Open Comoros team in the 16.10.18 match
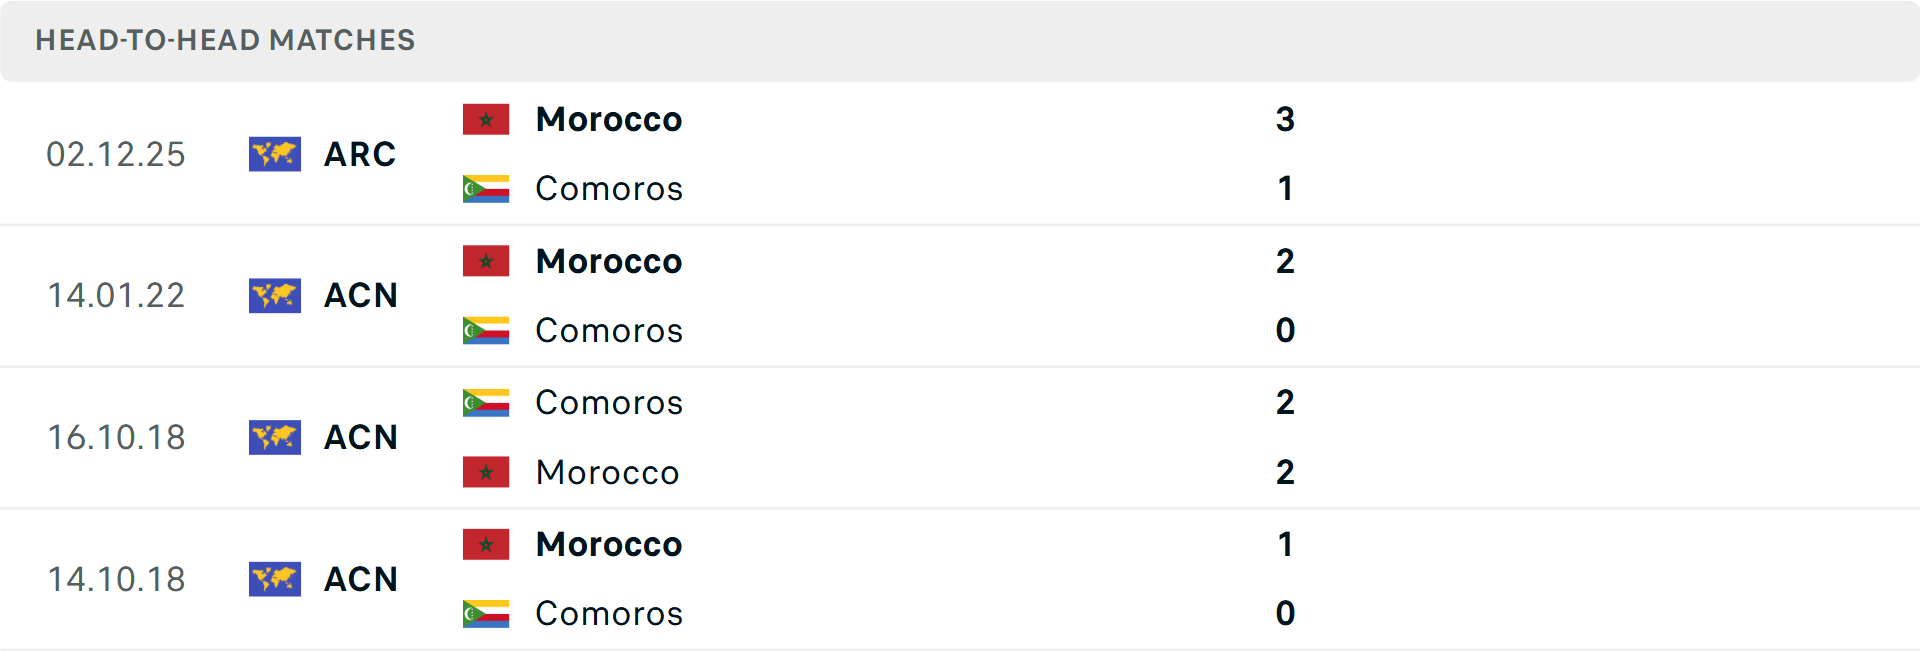Image resolution: width=1920 pixels, height=651 pixels. pyautogui.click(x=609, y=403)
